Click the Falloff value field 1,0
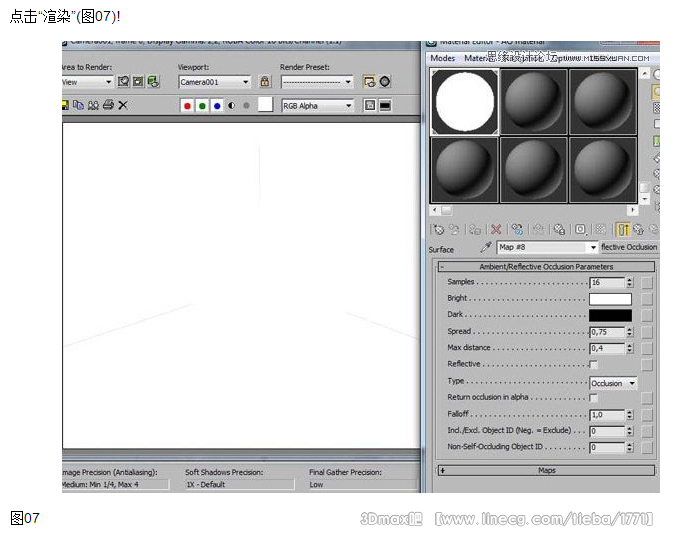The height and width of the screenshot is (536, 682). click(x=608, y=415)
